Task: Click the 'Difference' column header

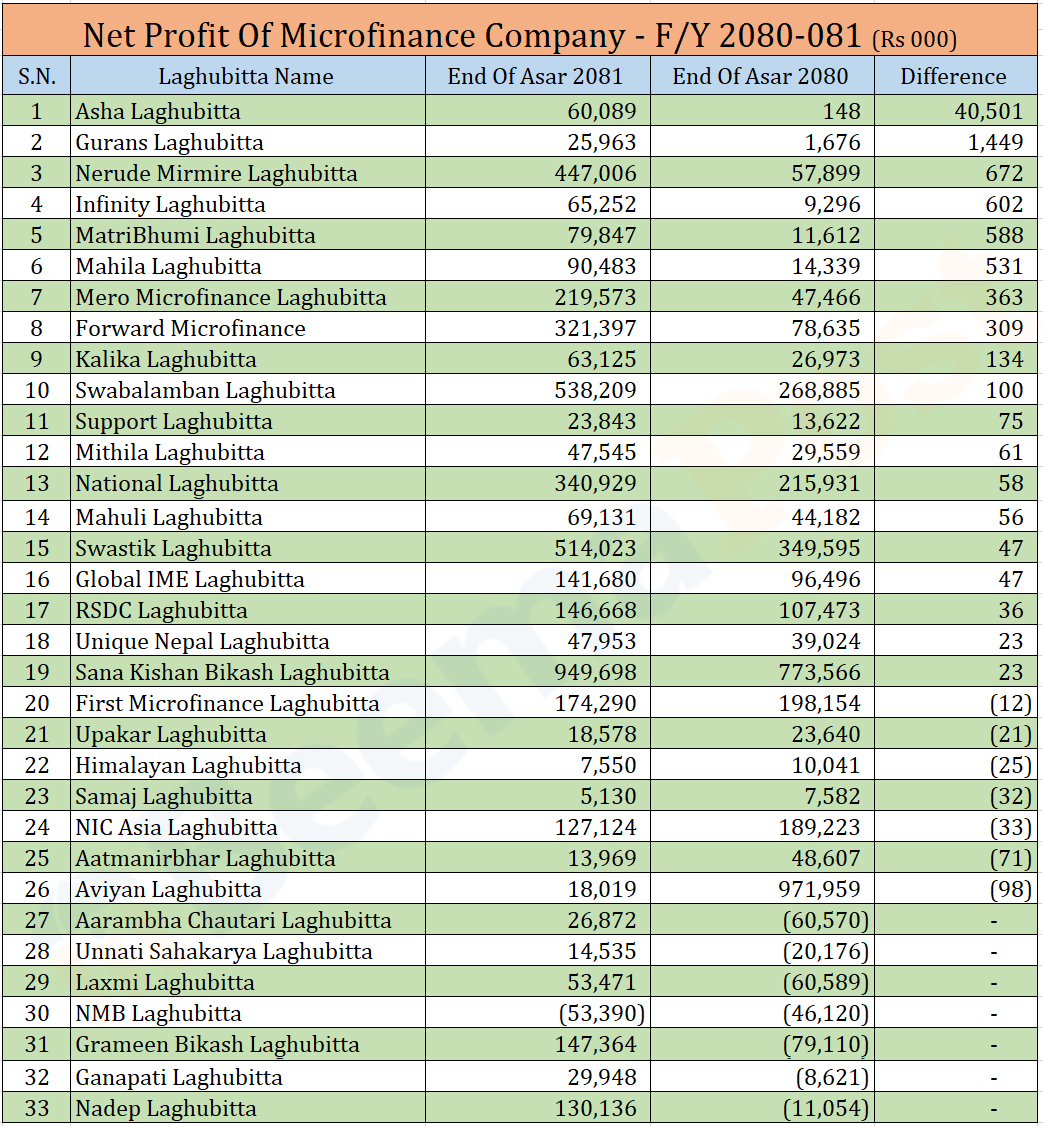Action: pos(953,77)
